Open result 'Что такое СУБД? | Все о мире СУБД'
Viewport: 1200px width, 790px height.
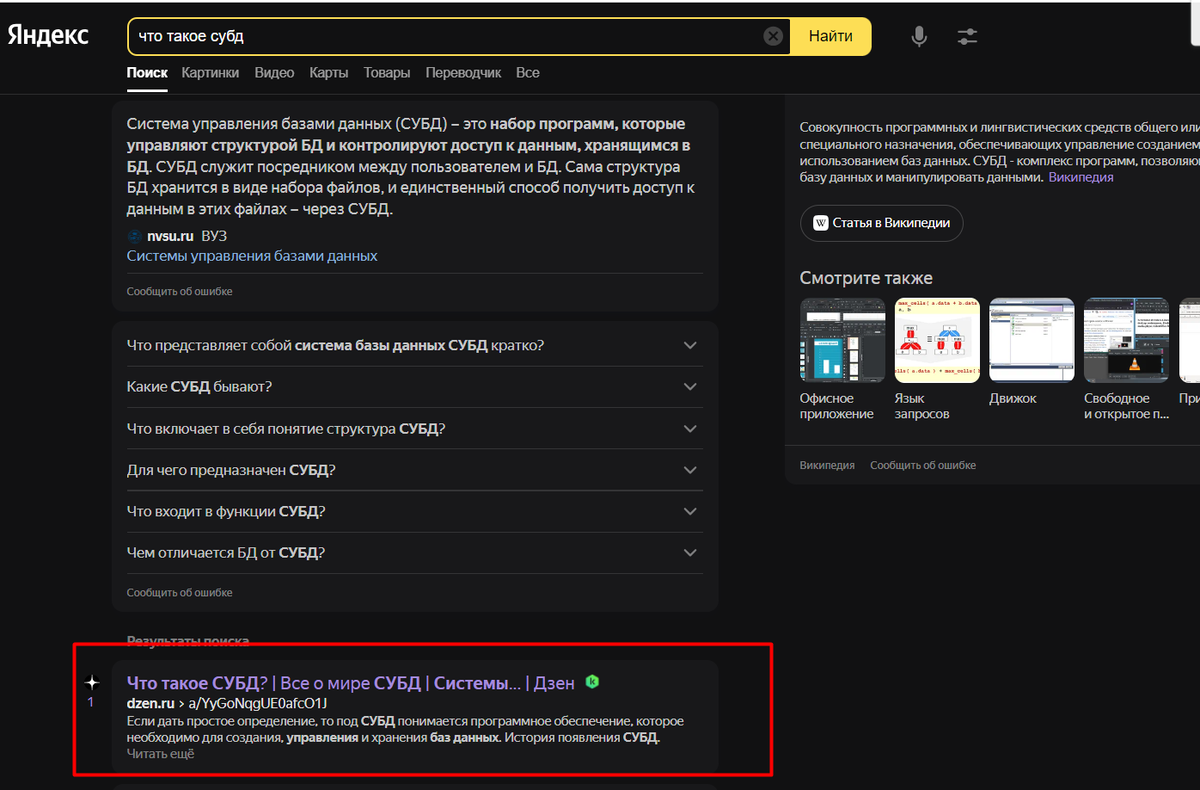(x=350, y=683)
